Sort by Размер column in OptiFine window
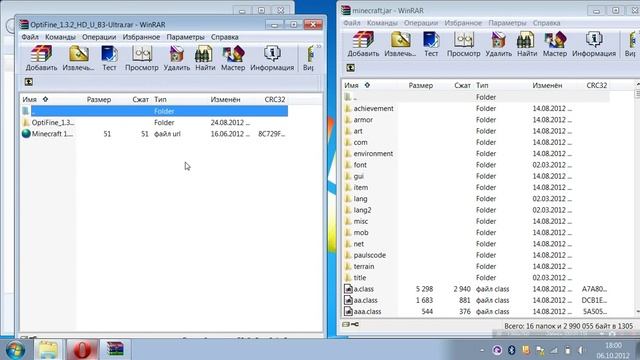The width and height of the screenshot is (640, 360). point(99,100)
